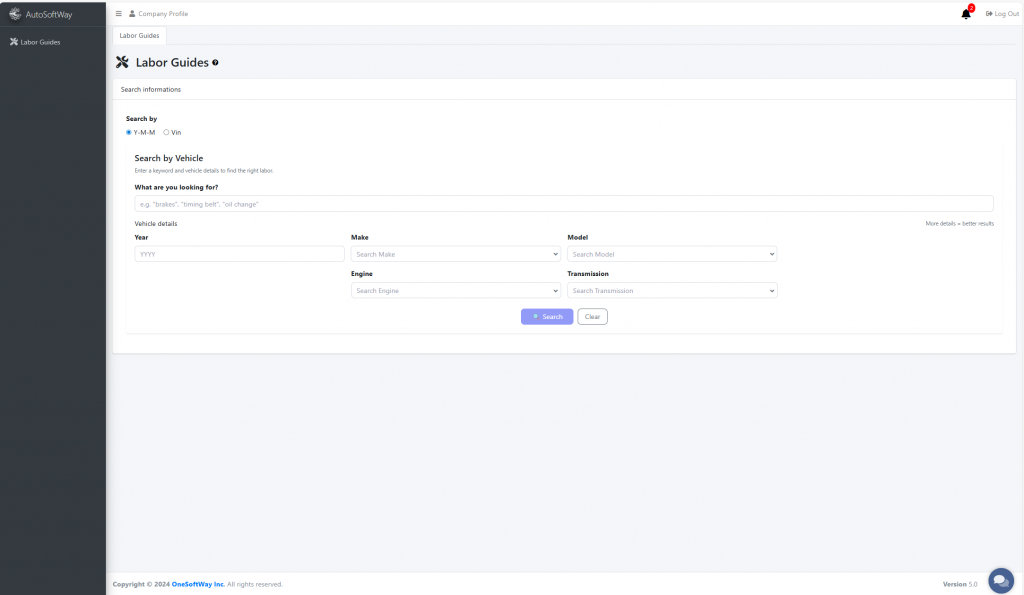Click the Log Out icon link

[988, 14]
